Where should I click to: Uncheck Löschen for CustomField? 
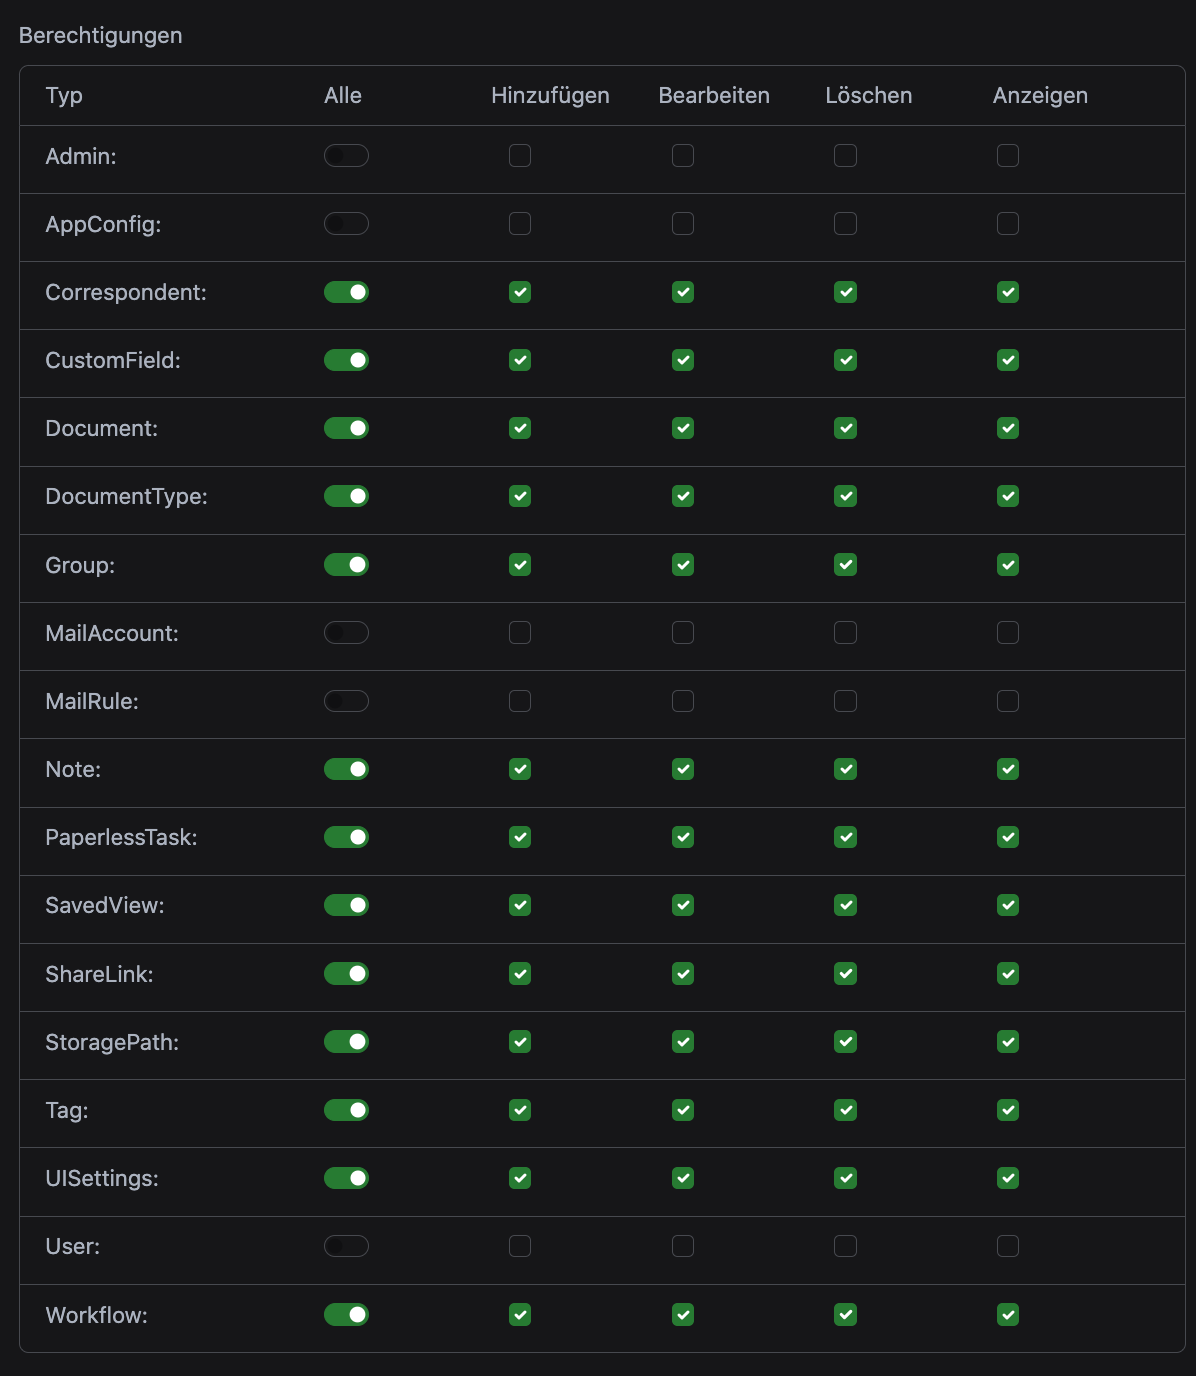point(846,360)
